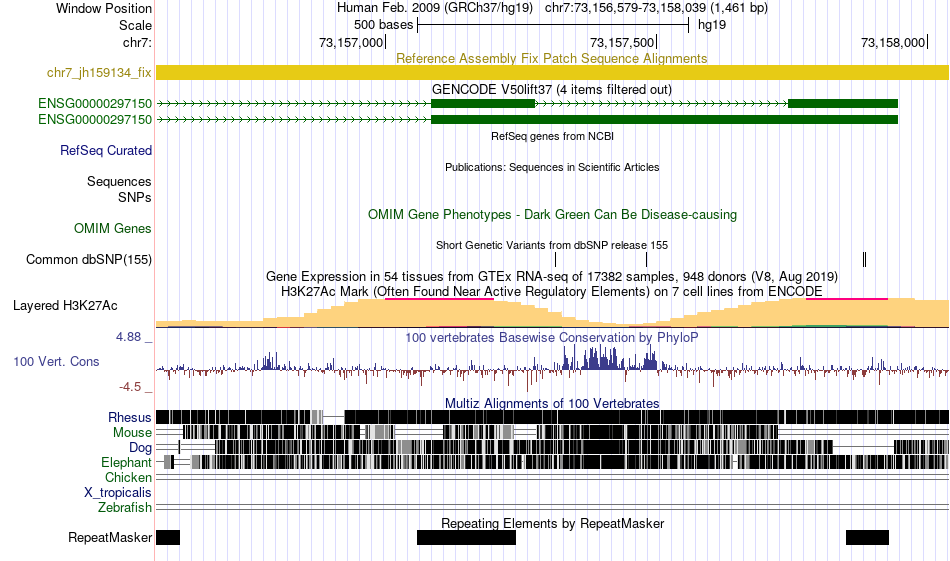Click the chr7: ruler row label
This screenshot has height=561, width=950.
click(x=137, y=42)
